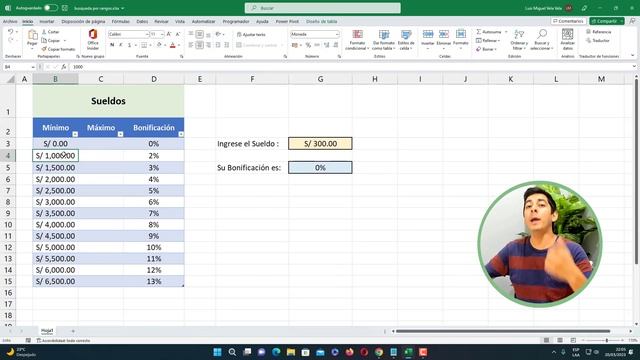Switch to the Programador tab
The height and width of the screenshot is (360, 640).
click(x=236, y=21)
